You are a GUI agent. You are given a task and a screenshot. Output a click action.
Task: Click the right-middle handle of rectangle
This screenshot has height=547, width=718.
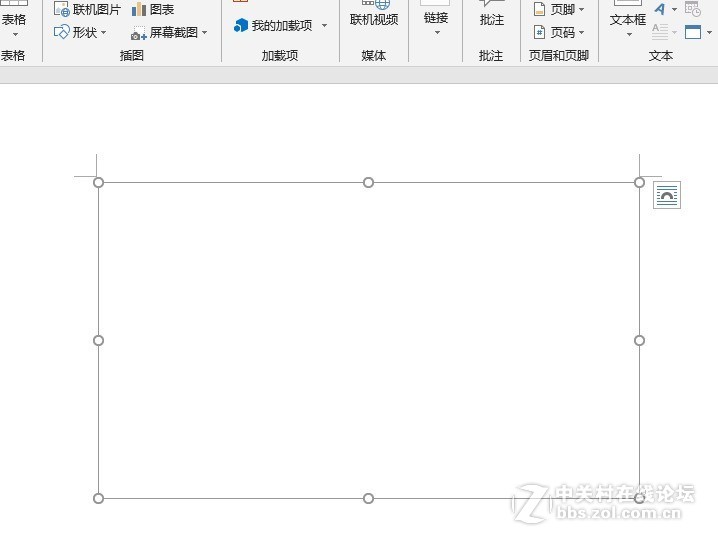(x=639, y=341)
